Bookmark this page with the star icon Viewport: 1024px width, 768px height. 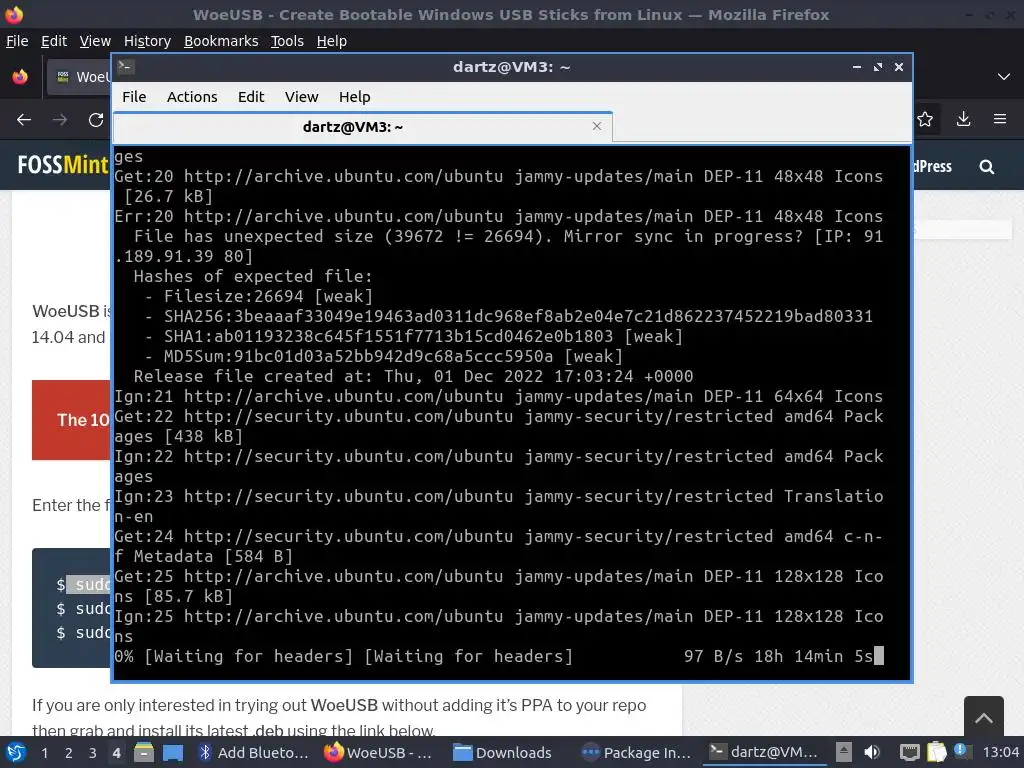coord(925,119)
